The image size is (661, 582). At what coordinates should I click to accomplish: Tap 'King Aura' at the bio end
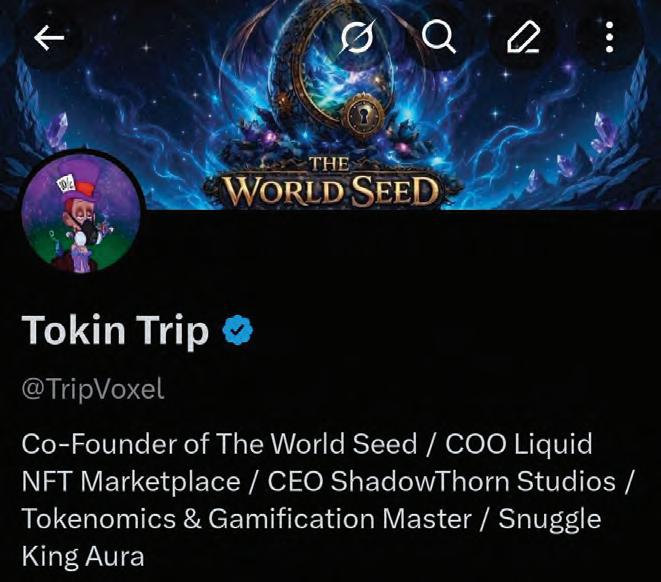click(x=82, y=555)
